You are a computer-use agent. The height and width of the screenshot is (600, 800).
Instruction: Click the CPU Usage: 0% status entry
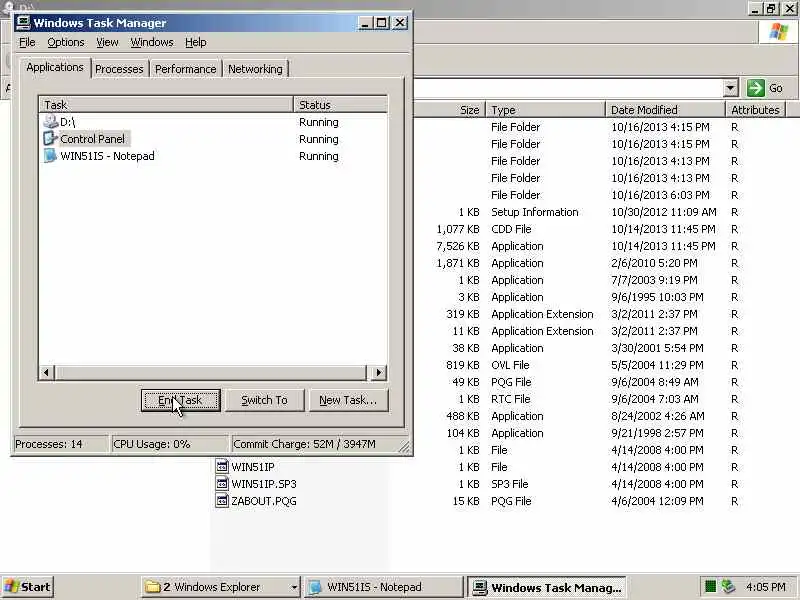point(169,444)
